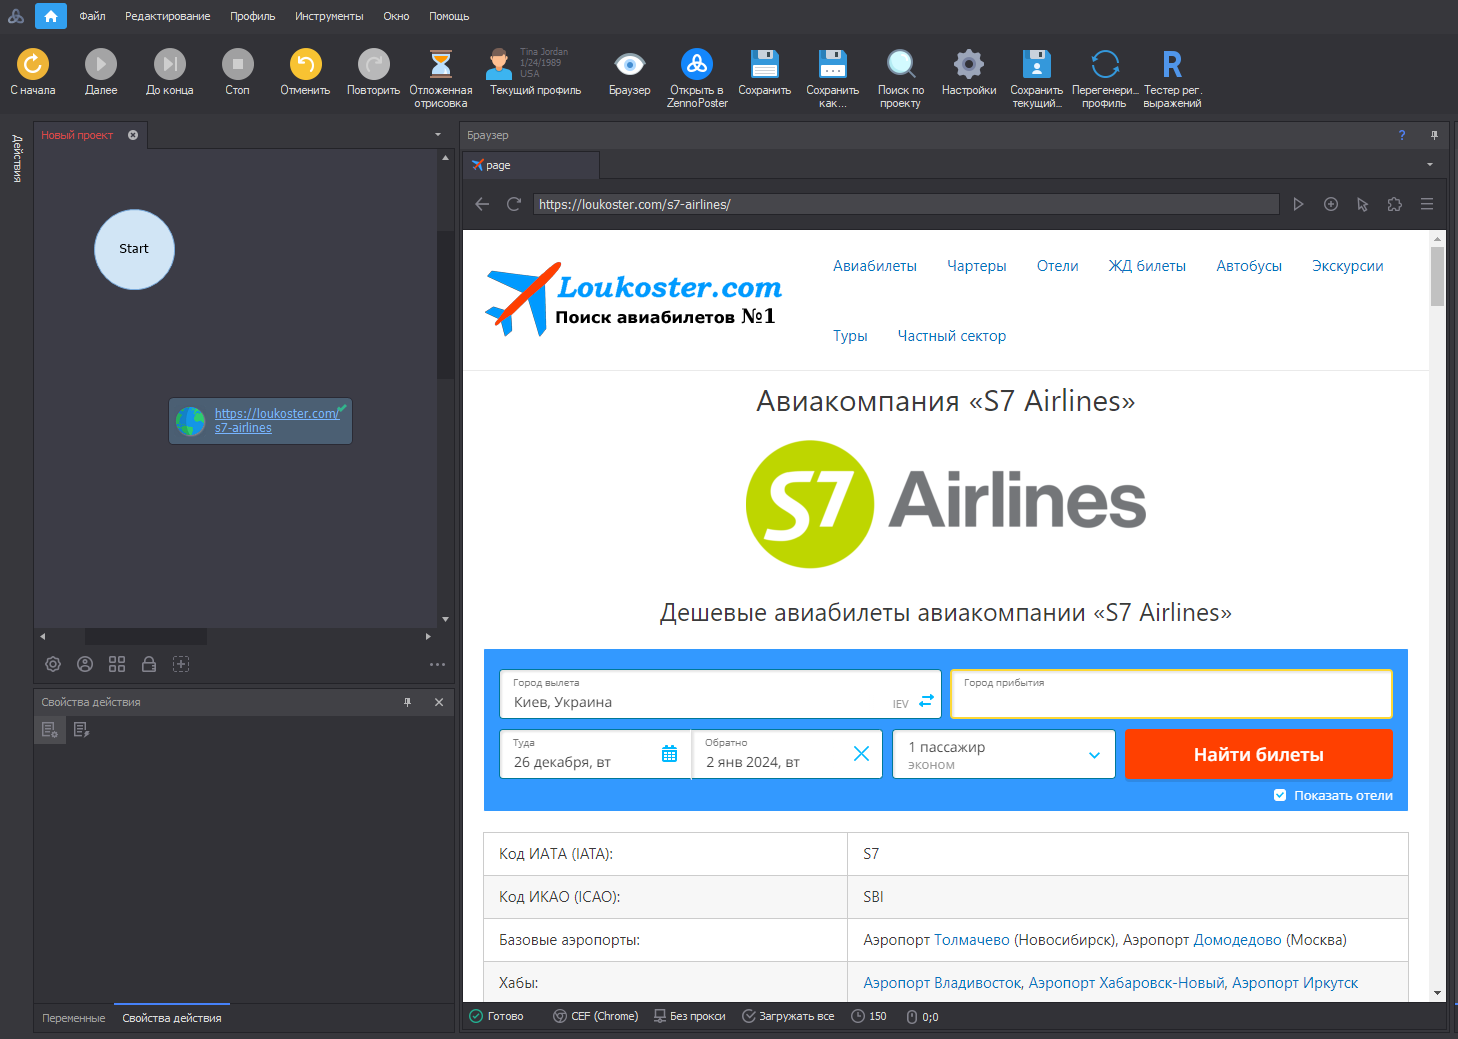Open the Помощь menu
1458x1039 pixels.
coord(449,16)
